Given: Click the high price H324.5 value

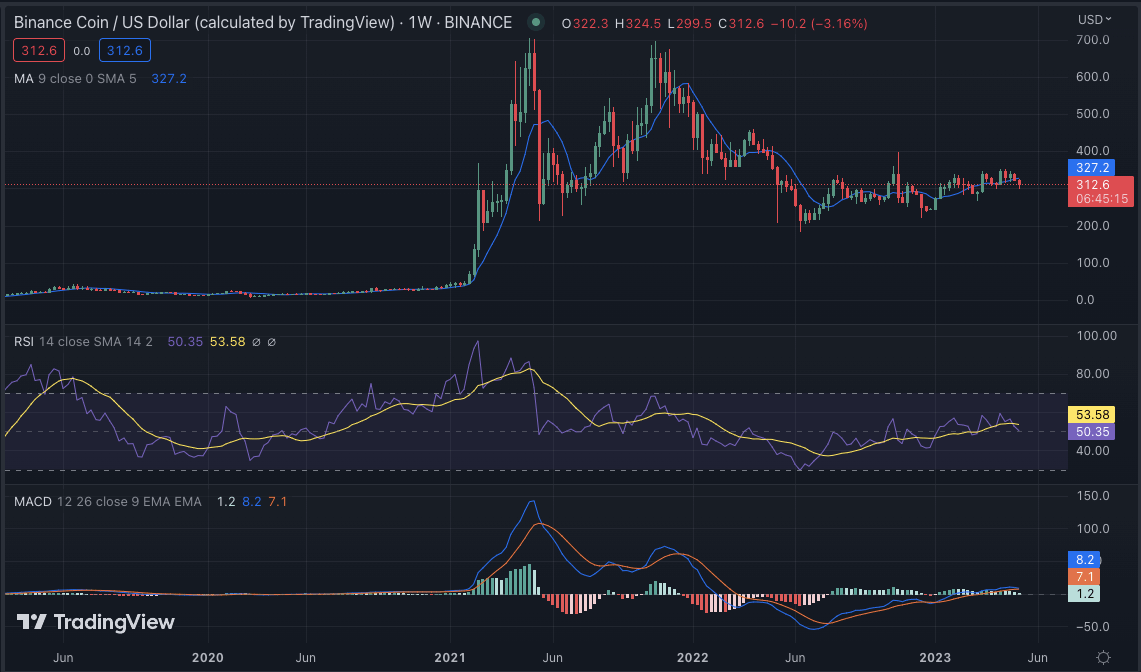Looking at the screenshot, I should 638,23.
